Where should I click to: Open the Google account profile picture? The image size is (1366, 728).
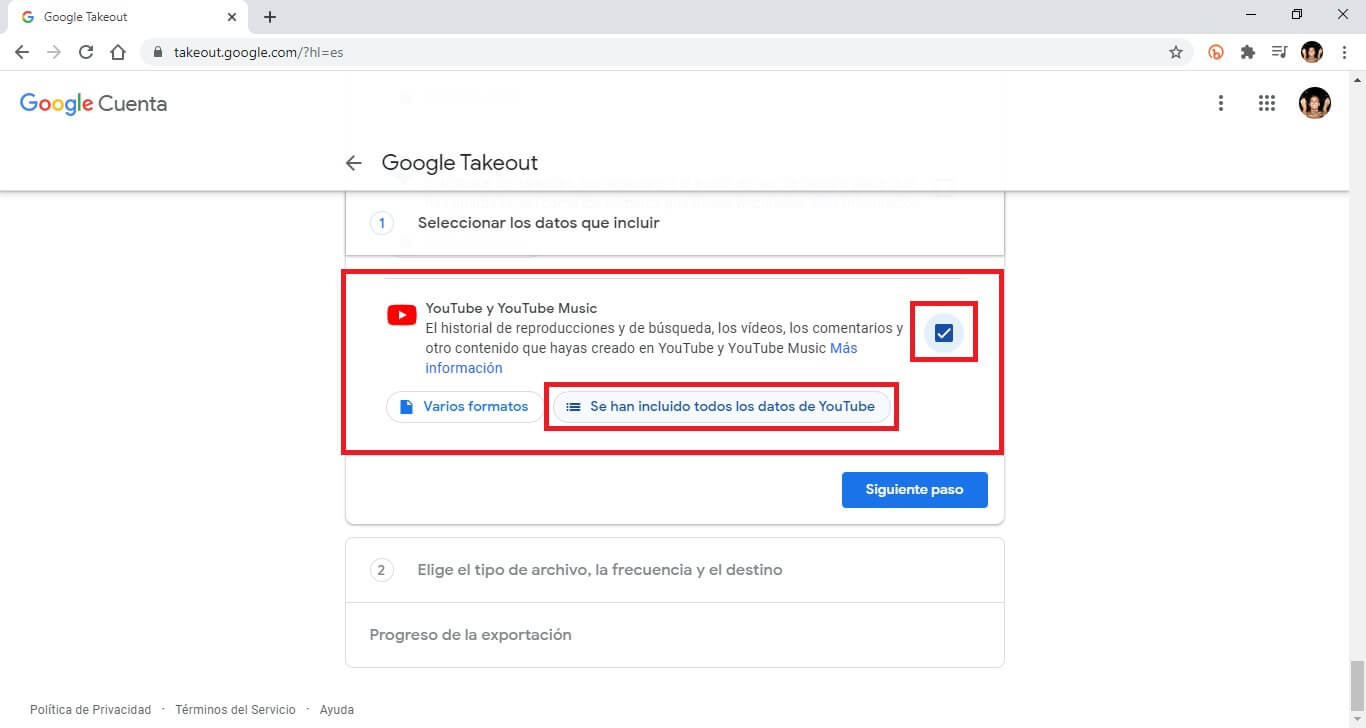[1315, 103]
